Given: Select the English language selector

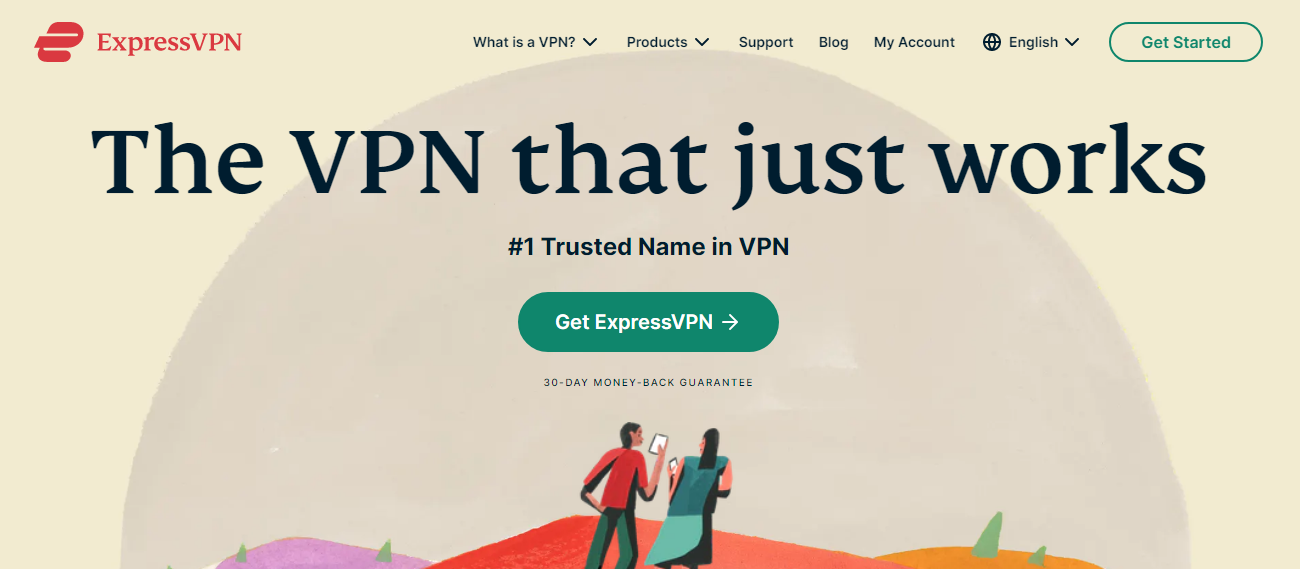Looking at the screenshot, I should [1031, 42].
